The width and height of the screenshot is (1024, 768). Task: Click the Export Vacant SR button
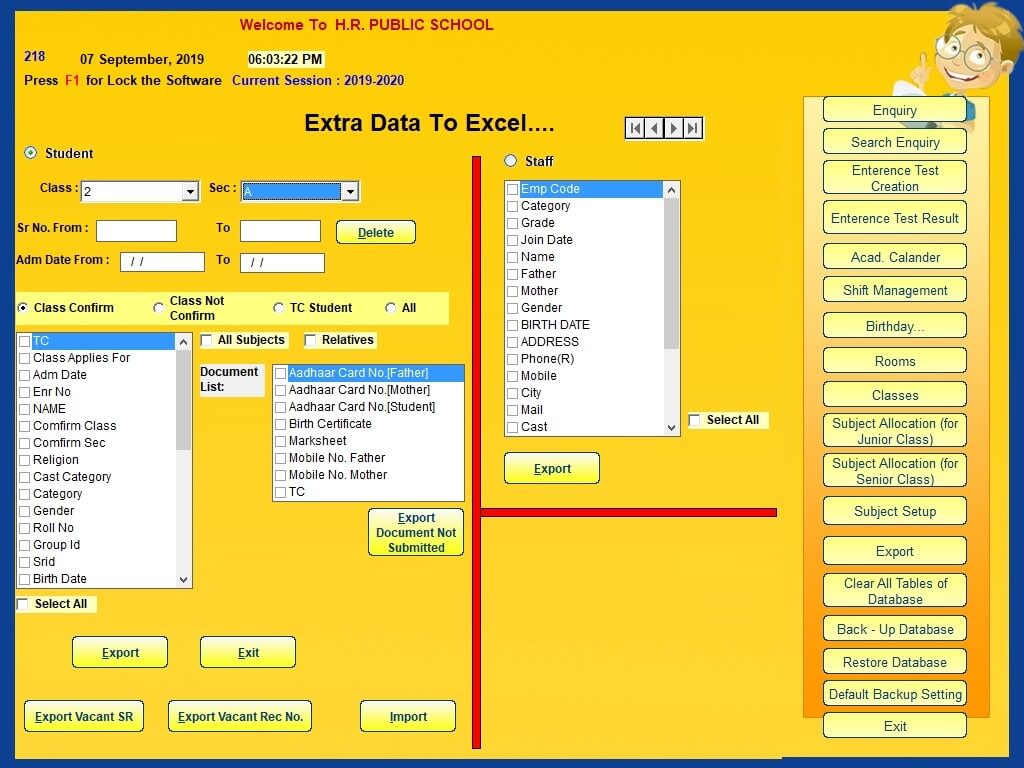click(x=83, y=716)
